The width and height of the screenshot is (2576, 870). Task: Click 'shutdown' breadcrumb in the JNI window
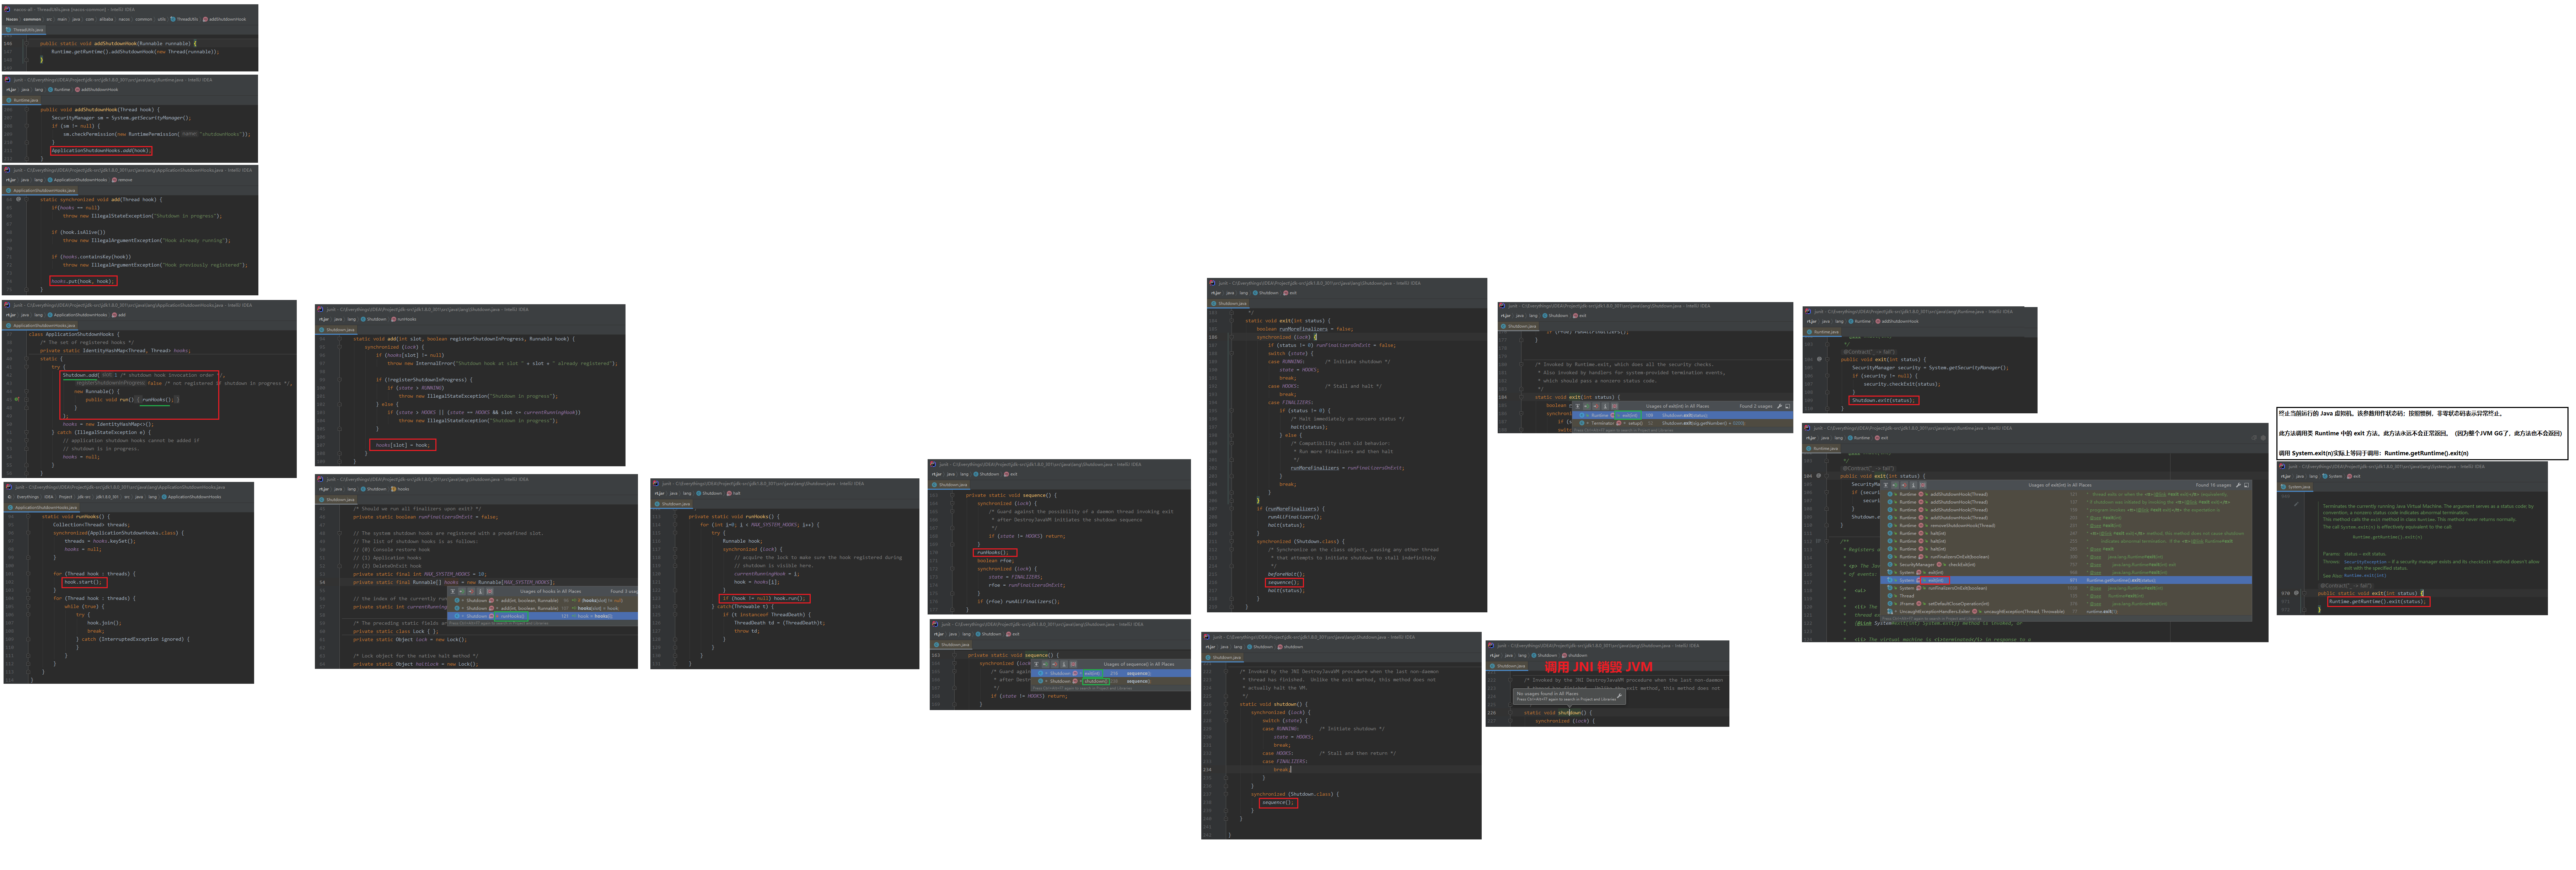(x=1575, y=656)
